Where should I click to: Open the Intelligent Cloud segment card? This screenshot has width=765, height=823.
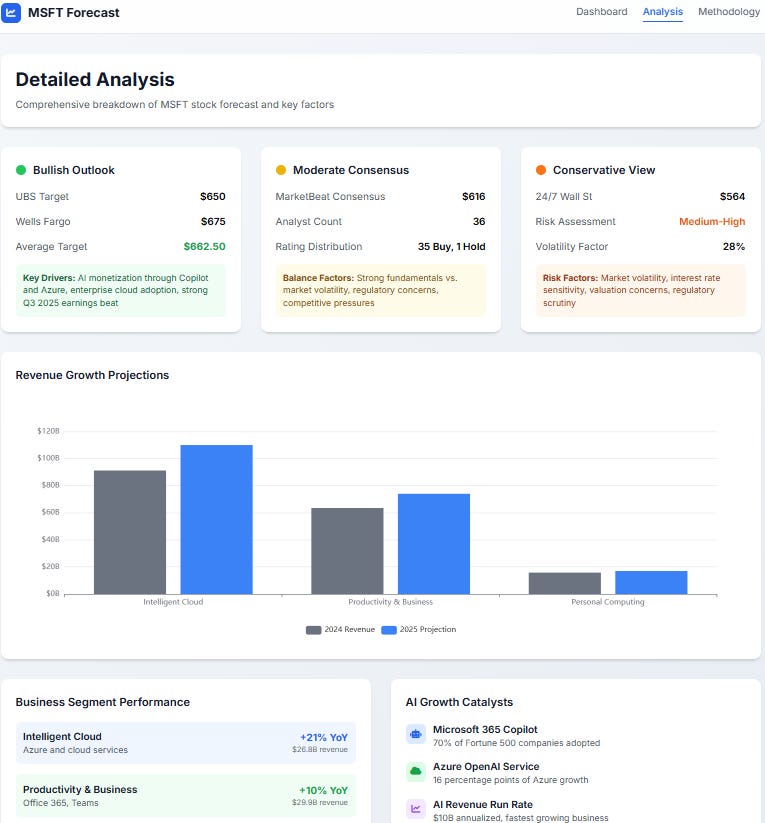(186, 743)
